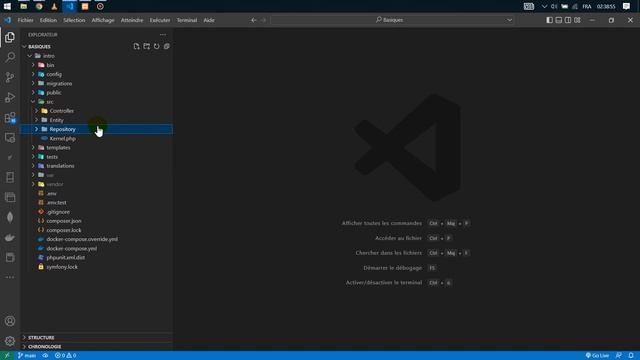
Task: Open the Docker whale icon view
Action: pyautogui.click(x=10, y=238)
